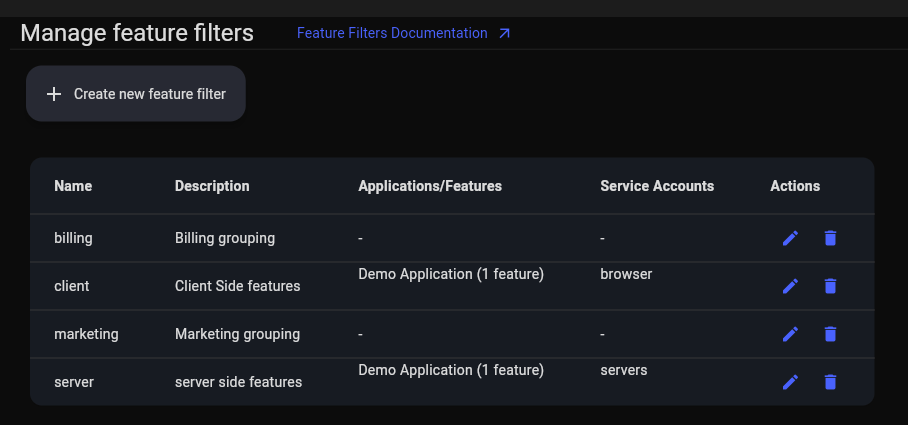Click Demo Application in the client row
Image resolution: width=908 pixels, height=425 pixels.
point(451,274)
